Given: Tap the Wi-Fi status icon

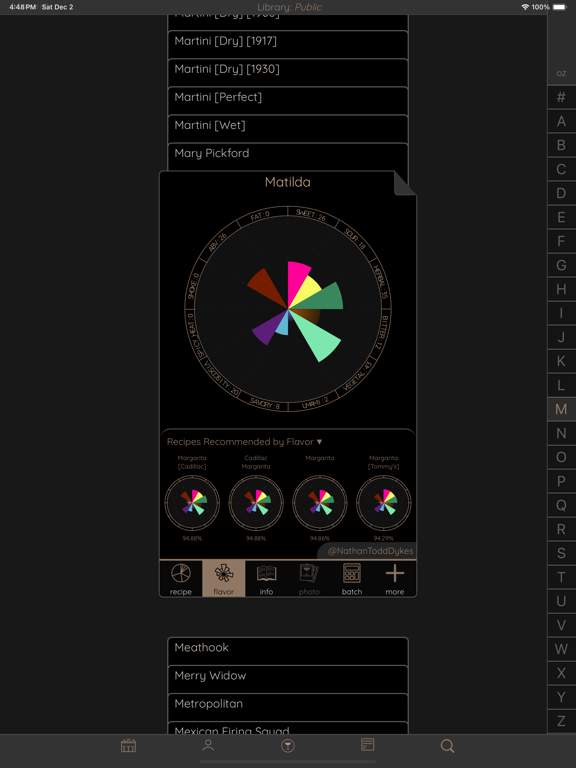Looking at the screenshot, I should tap(525, 7).
